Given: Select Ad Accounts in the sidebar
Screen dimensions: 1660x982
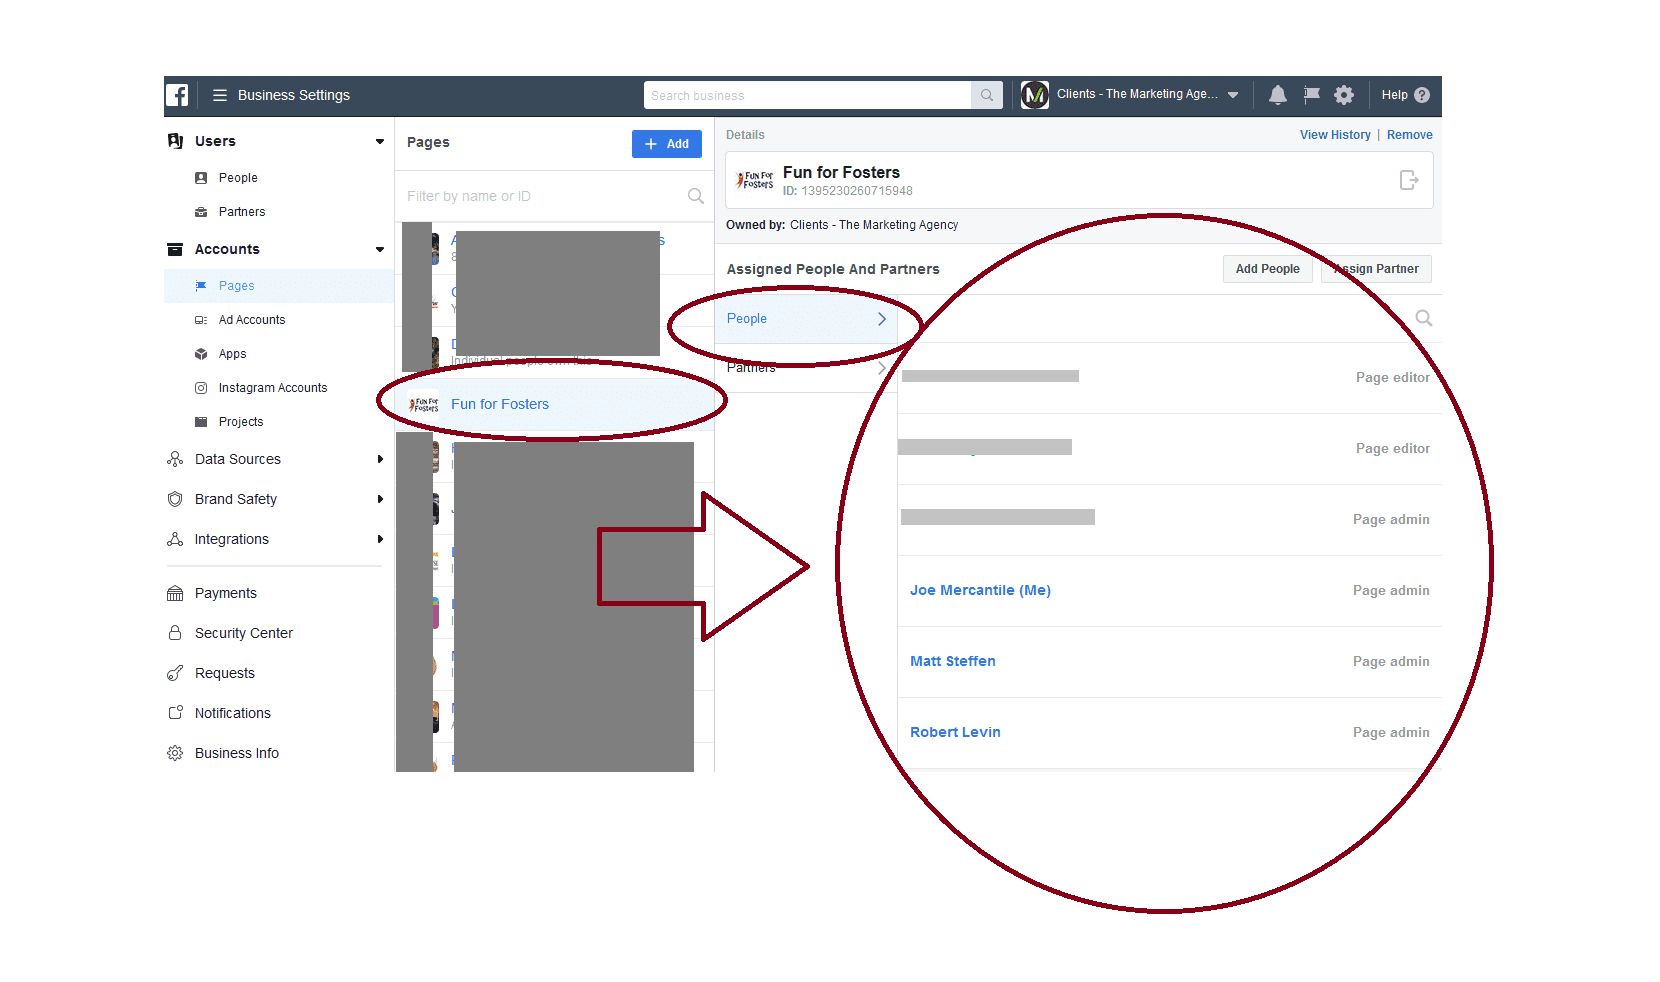Looking at the screenshot, I should coord(252,320).
